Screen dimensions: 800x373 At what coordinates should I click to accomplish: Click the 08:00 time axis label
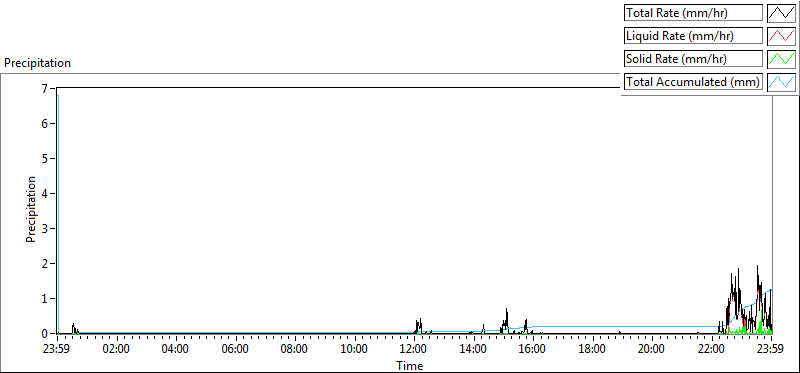click(x=295, y=350)
